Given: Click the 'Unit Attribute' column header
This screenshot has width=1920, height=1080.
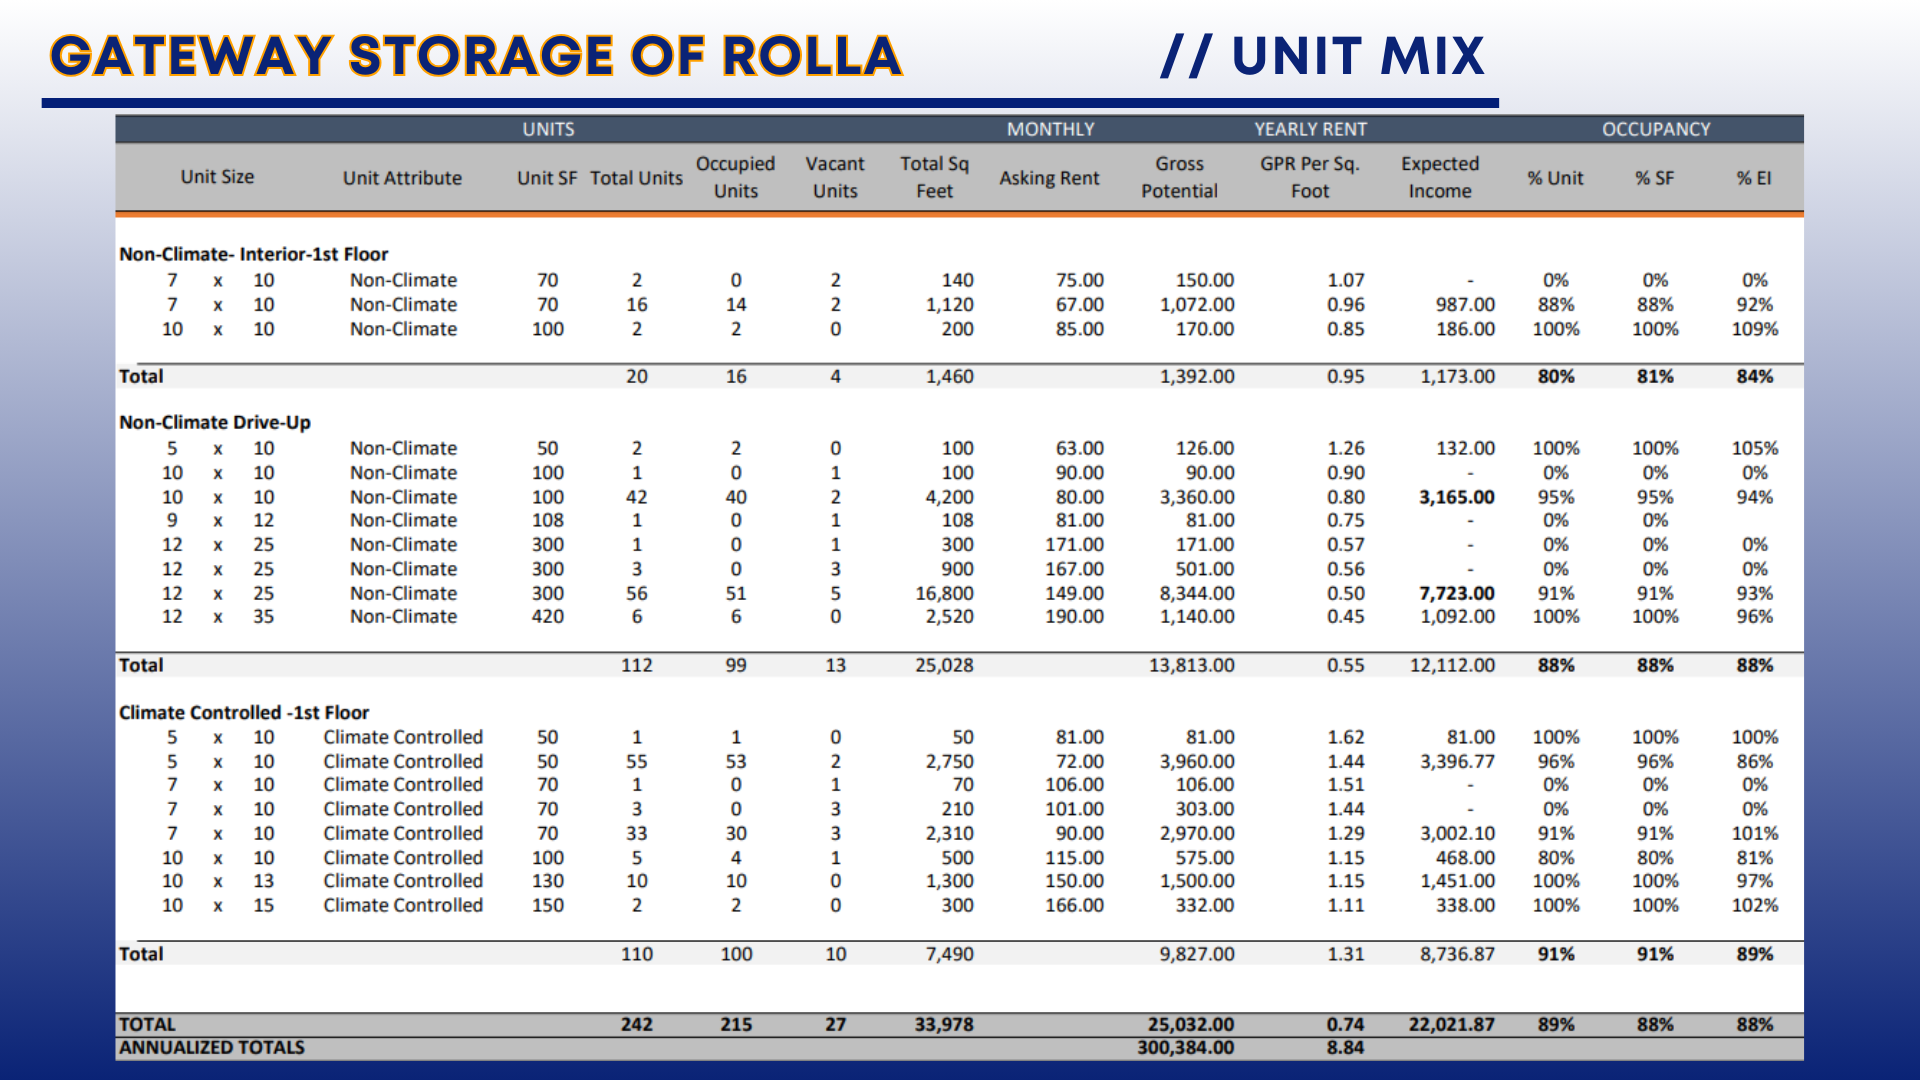Looking at the screenshot, I should pos(402,178).
